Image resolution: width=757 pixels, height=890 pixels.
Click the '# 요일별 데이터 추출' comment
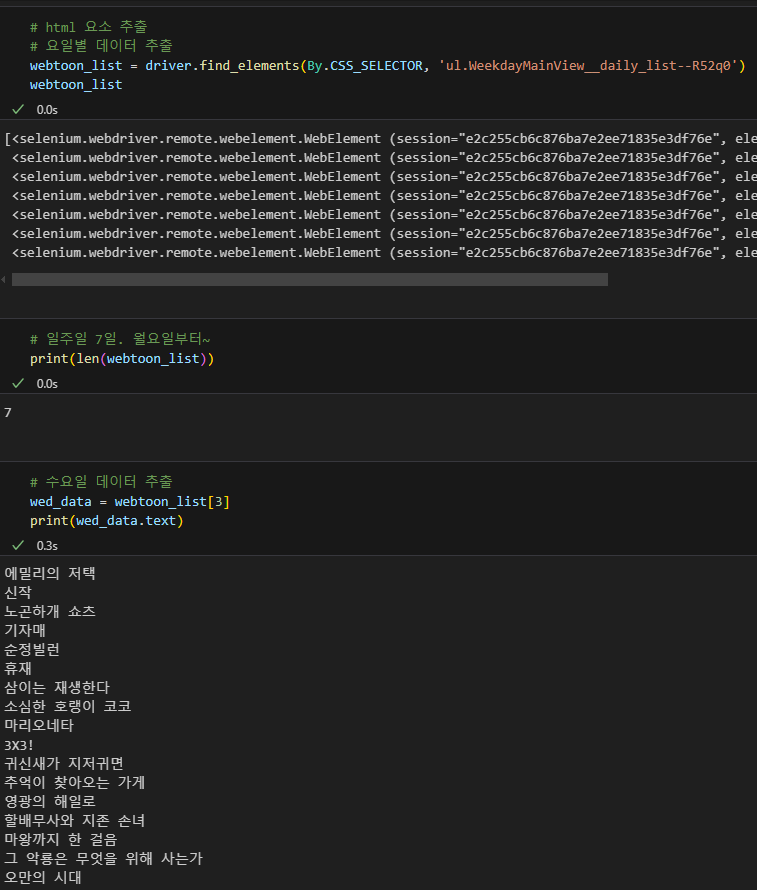[101, 46]
